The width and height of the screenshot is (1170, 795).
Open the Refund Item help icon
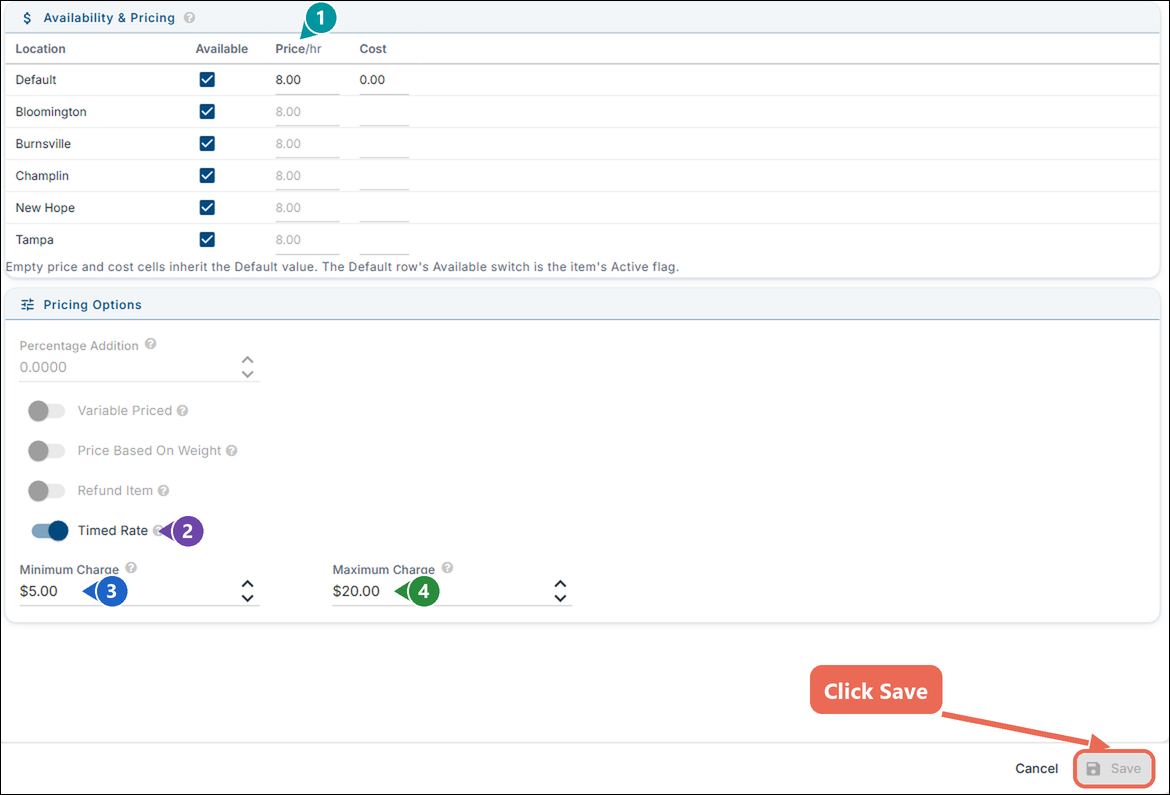[x=163, y=490]
